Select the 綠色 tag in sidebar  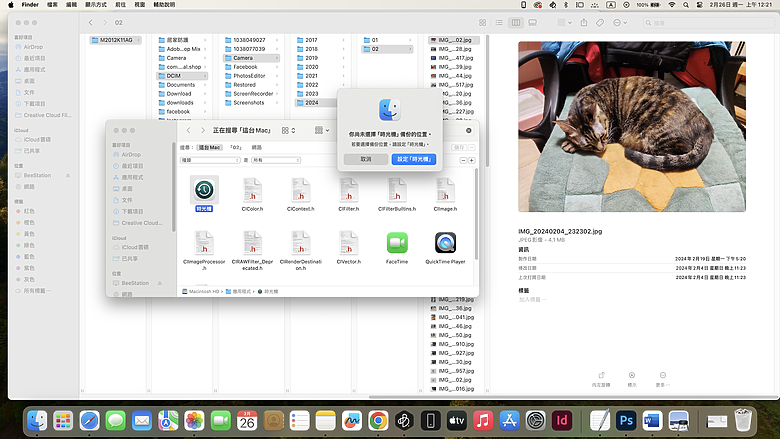tap(29, 245)
